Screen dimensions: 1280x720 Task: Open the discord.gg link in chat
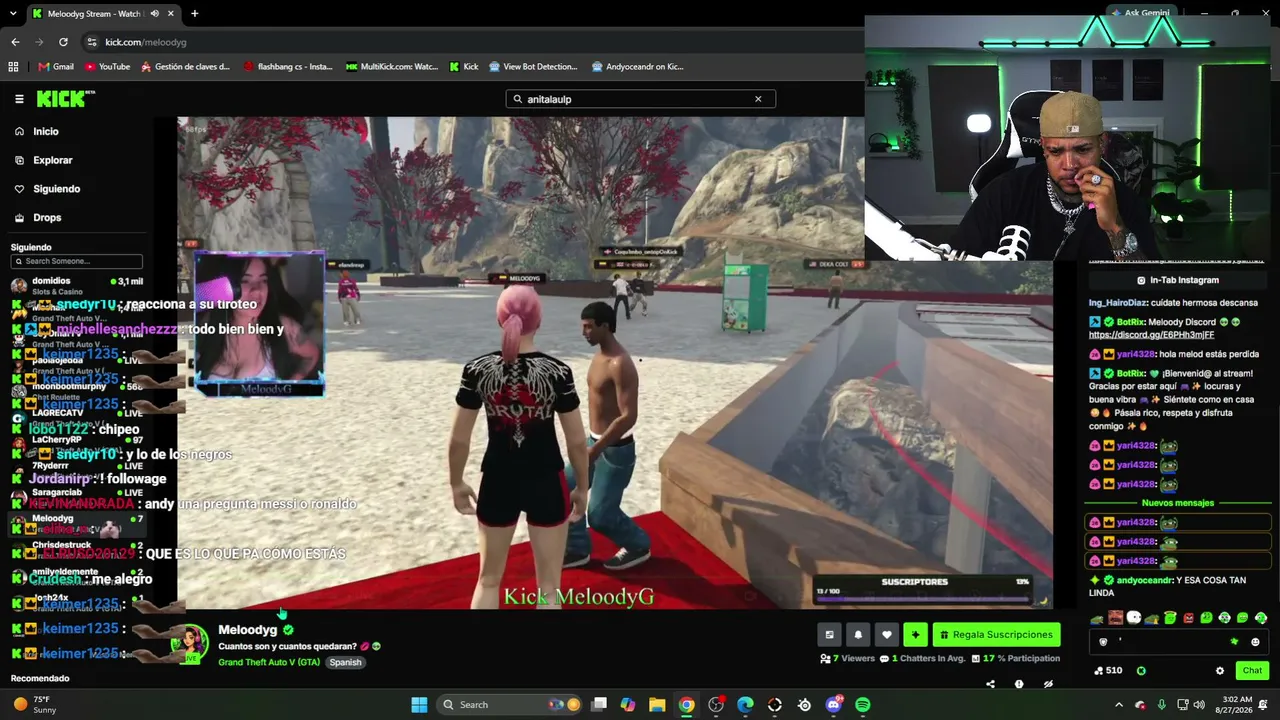click(1151, 335)
